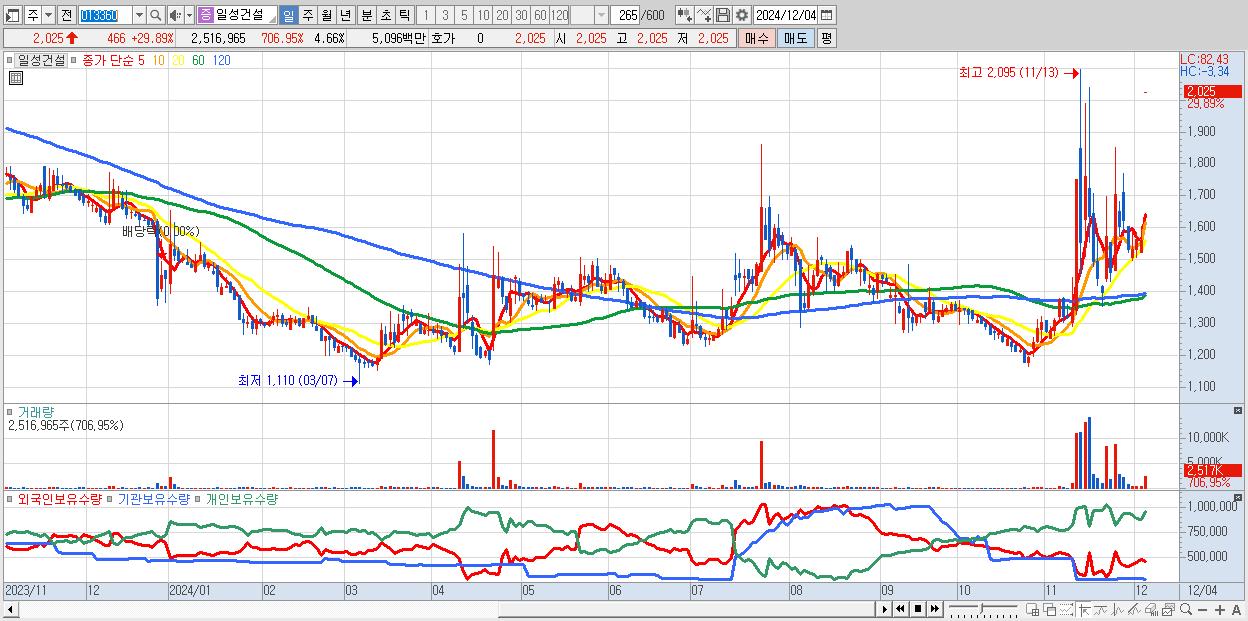Click the 평 button next to 매도
The width and height of the screenshot is (1248, 621).
pos(826,38)
